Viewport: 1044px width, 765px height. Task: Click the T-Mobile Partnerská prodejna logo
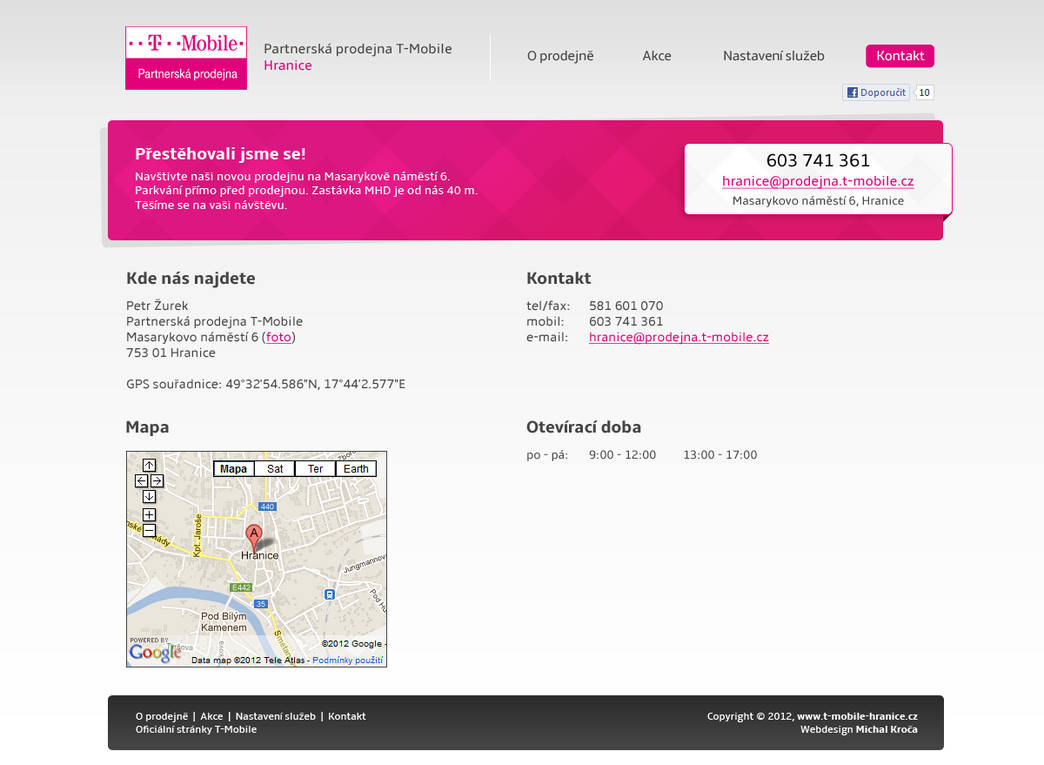click(x=186, y=58)
